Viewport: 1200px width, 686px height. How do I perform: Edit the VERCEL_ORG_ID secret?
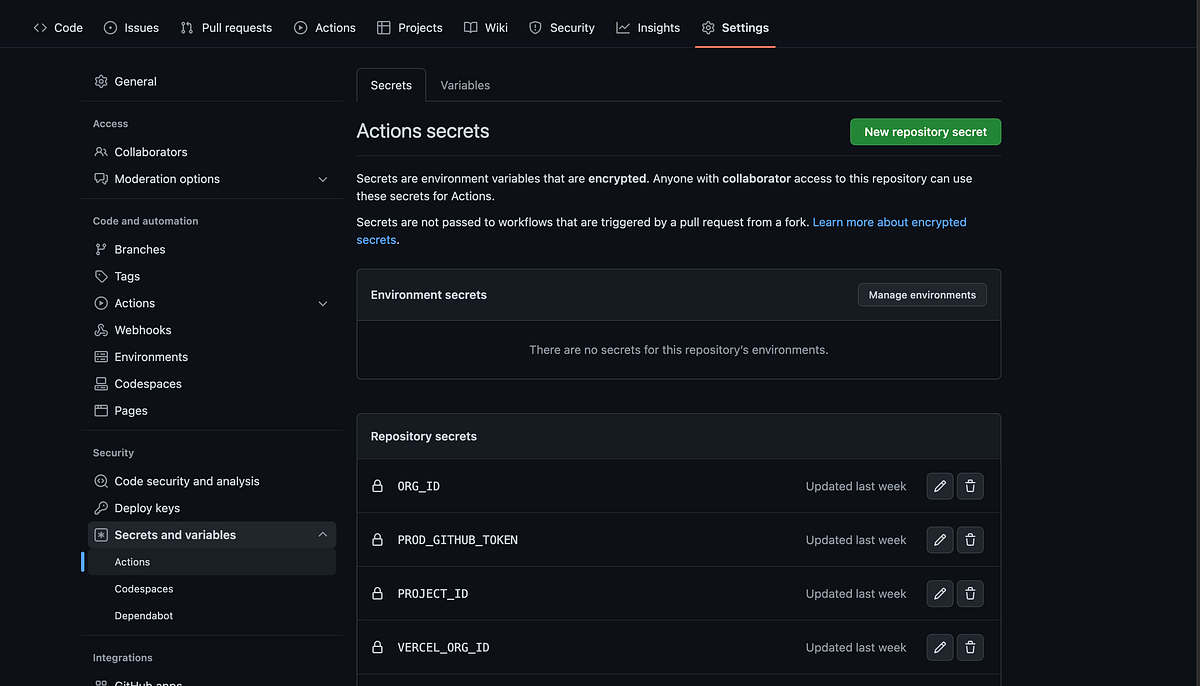939,647
